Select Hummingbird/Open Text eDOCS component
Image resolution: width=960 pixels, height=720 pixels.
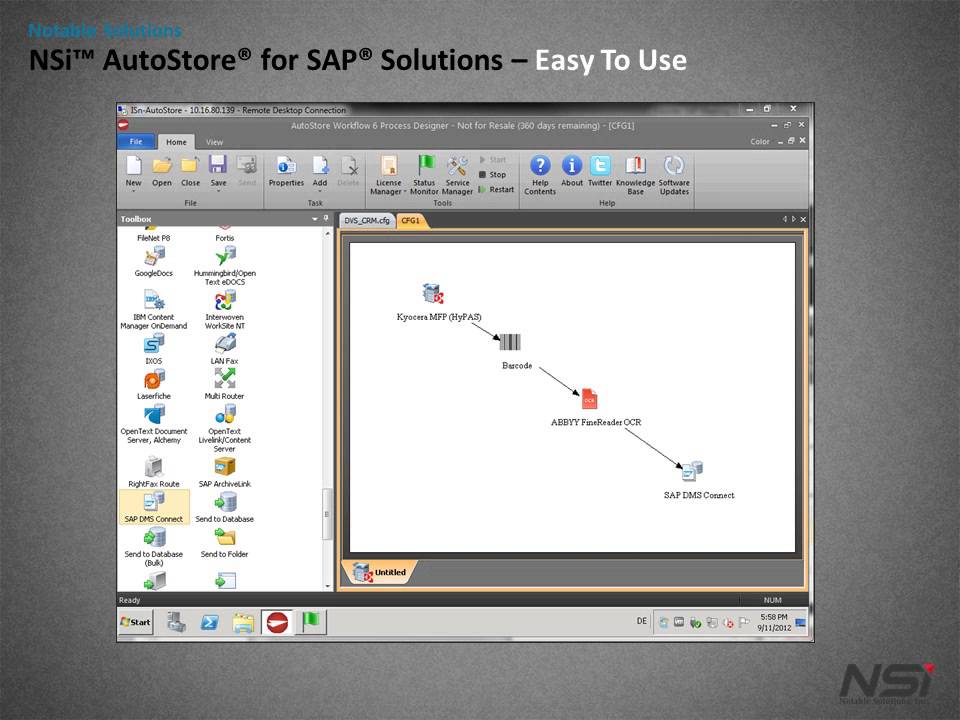[x=225, y=266]
